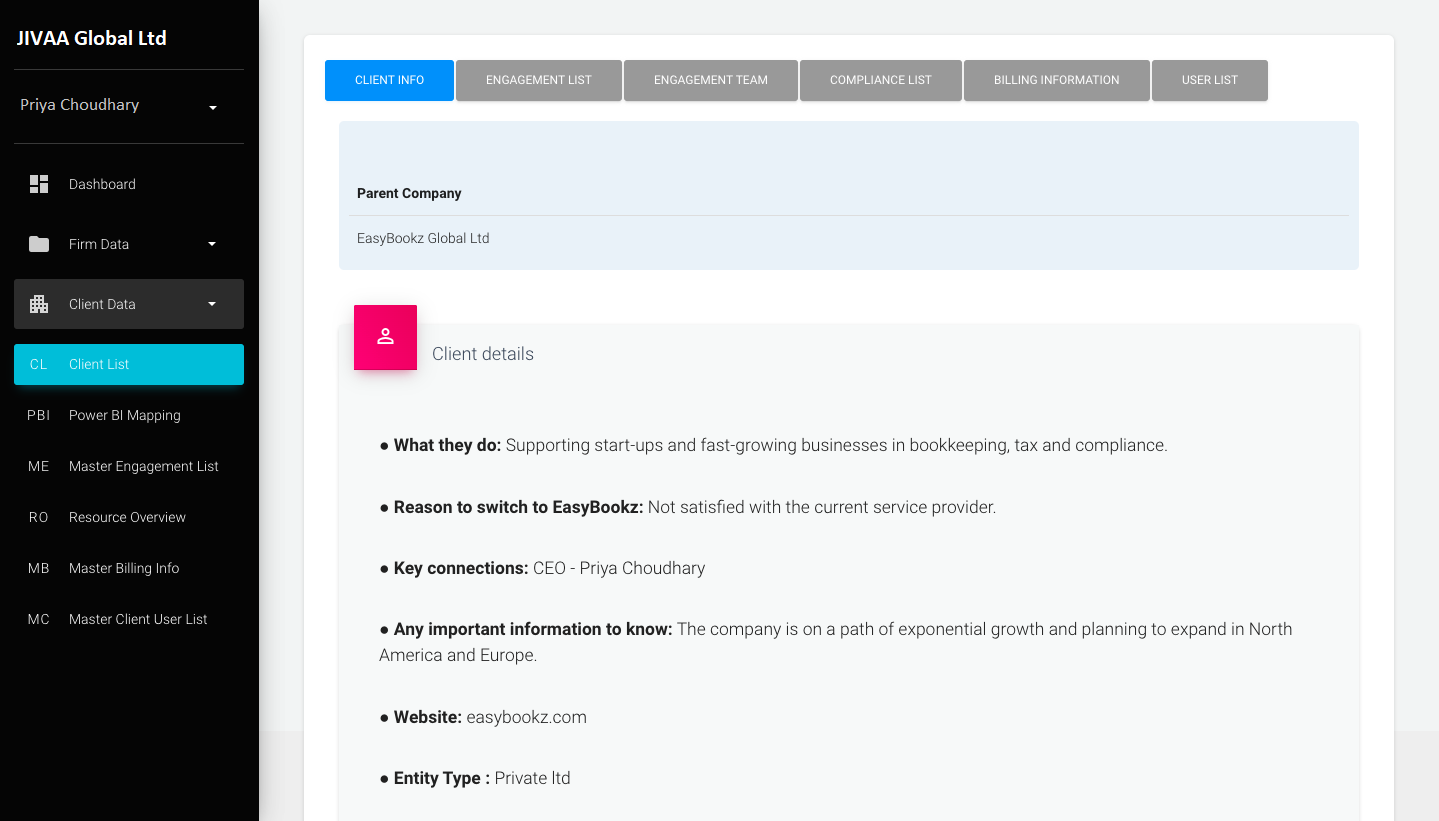Screen dimensions: 1439x821
Task: Click the JIVAA Global Ltd title
Action: 91,38
